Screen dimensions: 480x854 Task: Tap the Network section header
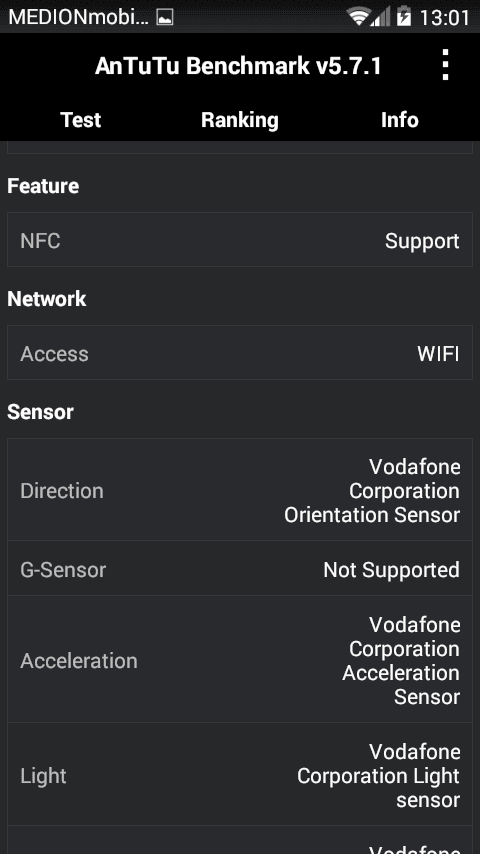tap(47, 299)
